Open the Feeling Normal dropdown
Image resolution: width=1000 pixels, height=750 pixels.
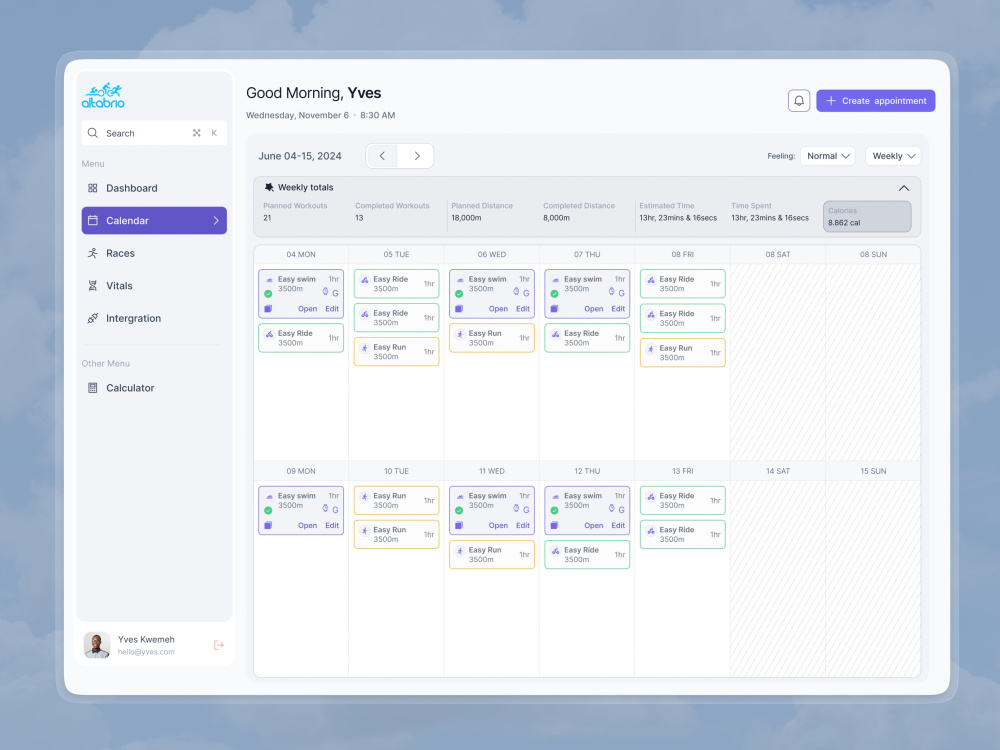[828, 156]
